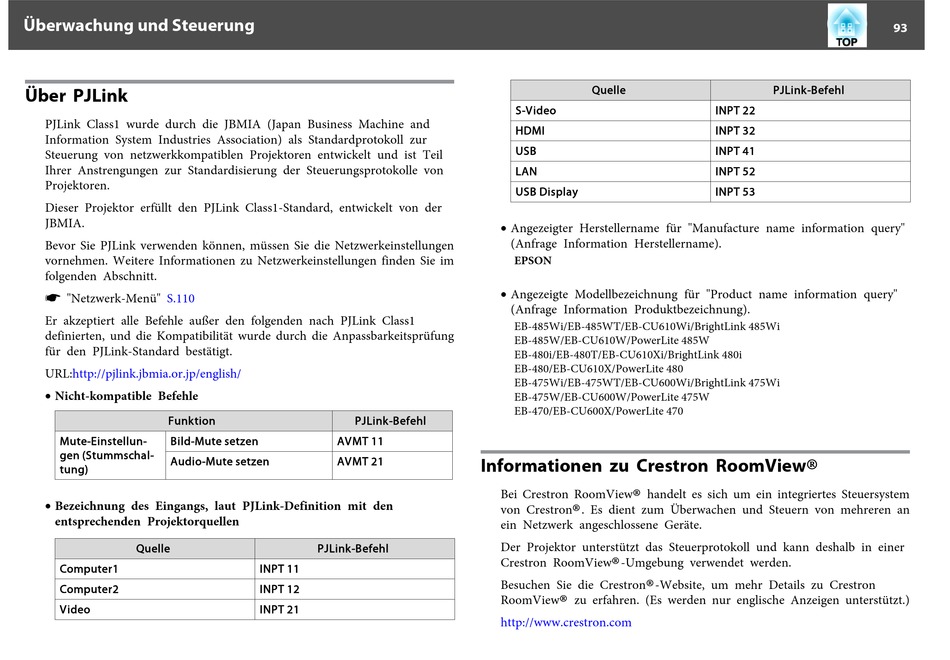The width and height of the screenshot is (950, 660).
Task: Click the Video source cell
Action: tap(154, 609)
